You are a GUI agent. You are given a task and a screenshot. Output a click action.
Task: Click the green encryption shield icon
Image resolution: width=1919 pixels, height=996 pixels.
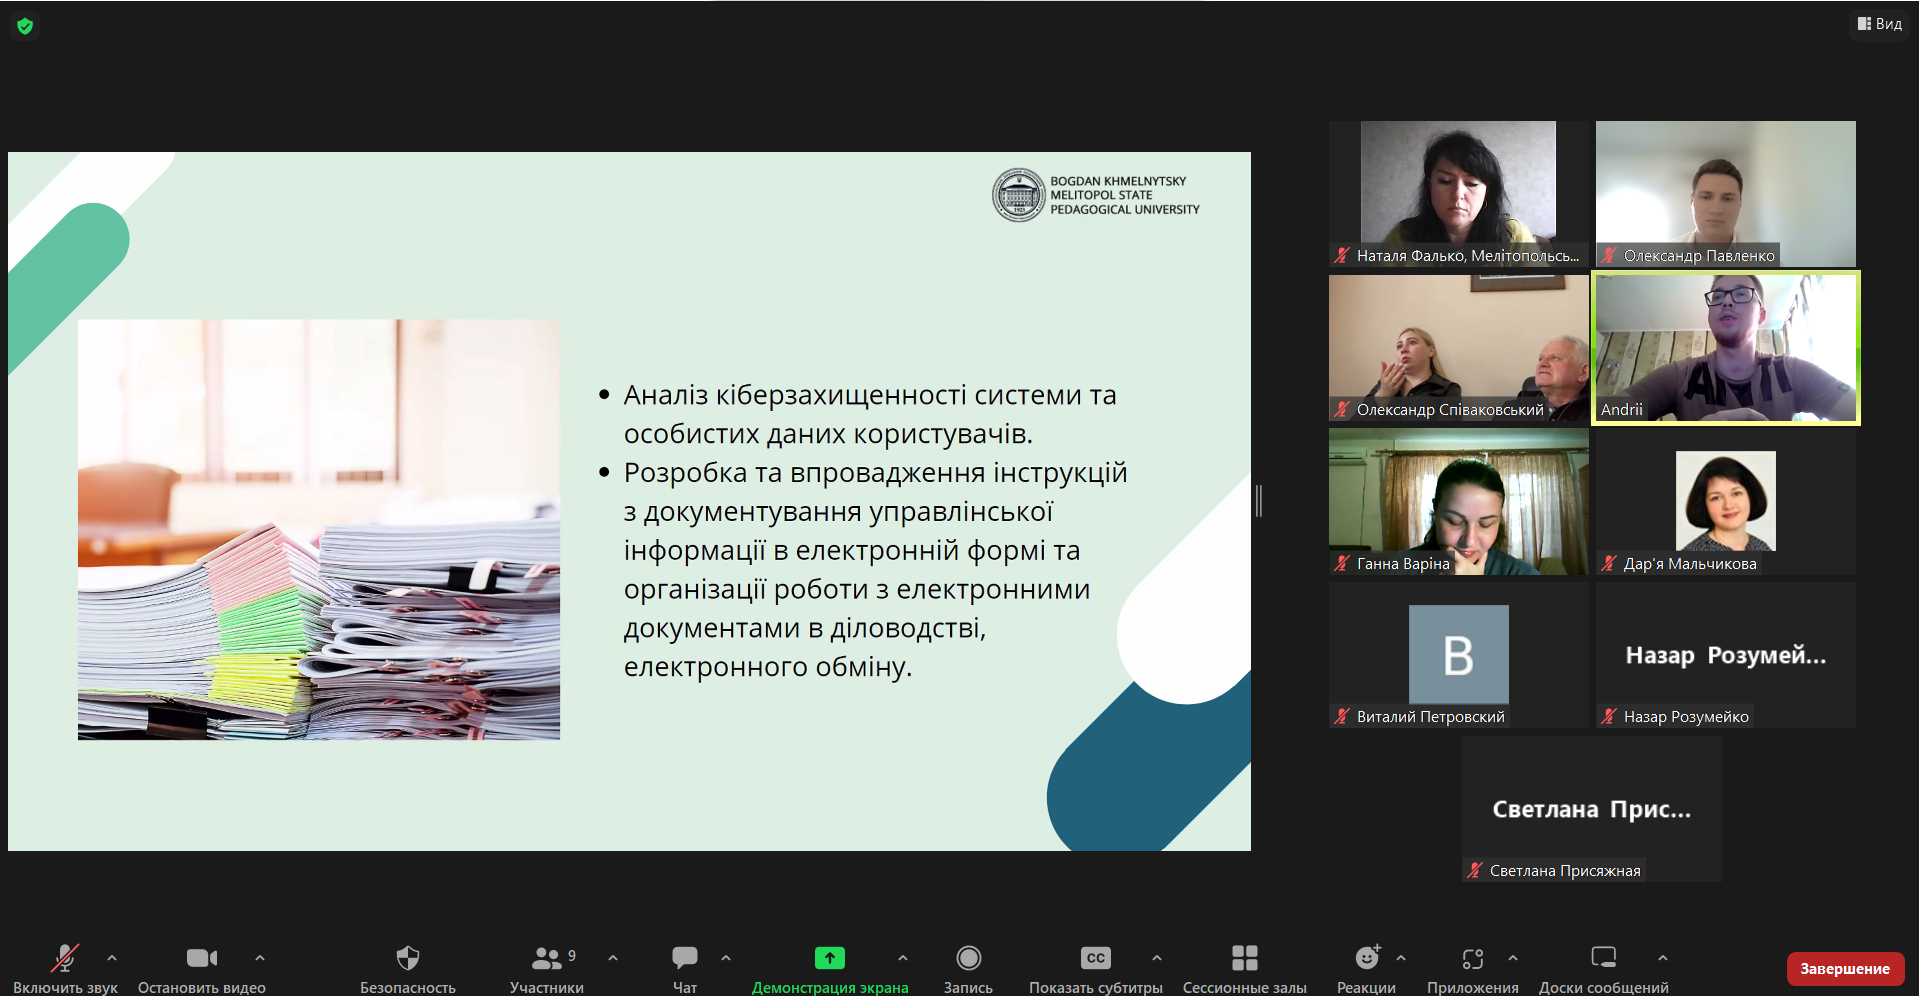[25, 26]
